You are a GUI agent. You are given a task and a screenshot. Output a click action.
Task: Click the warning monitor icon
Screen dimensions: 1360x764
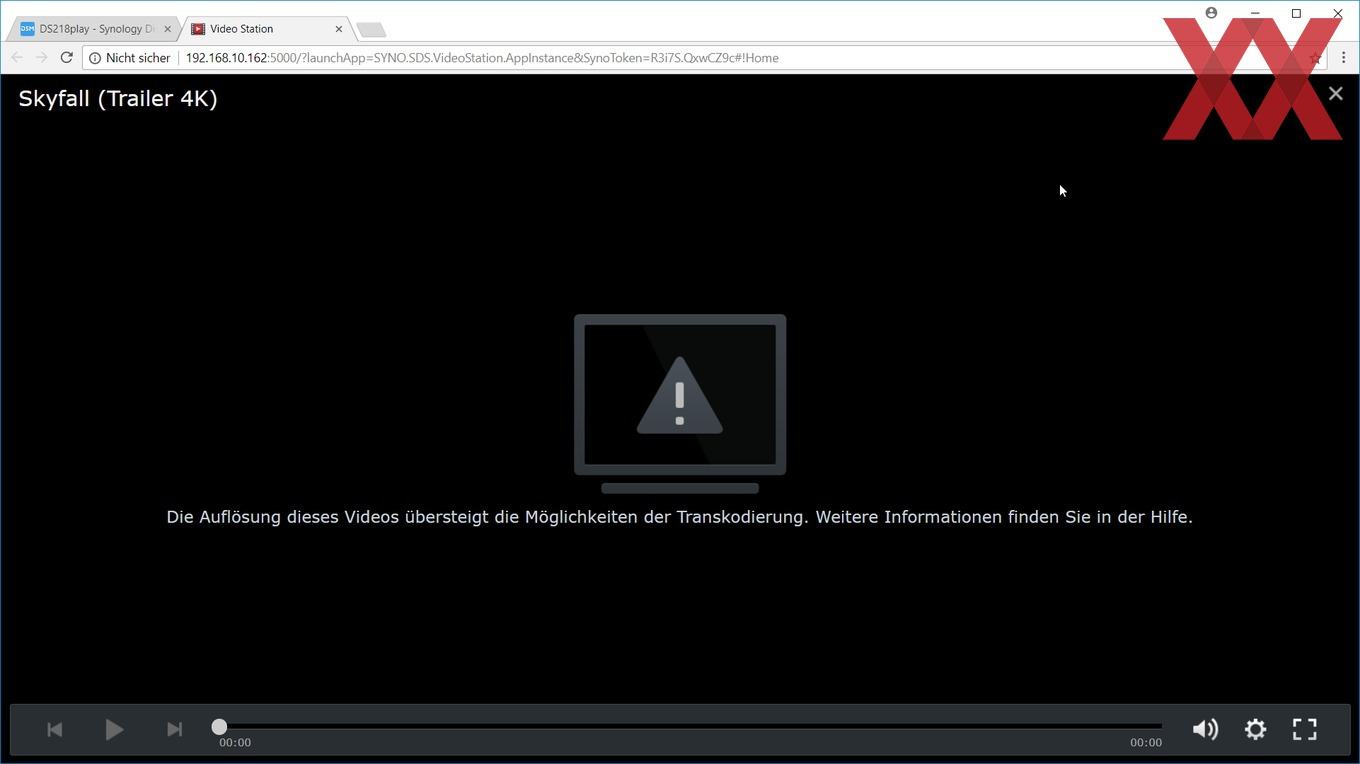[x=680, y=404]
